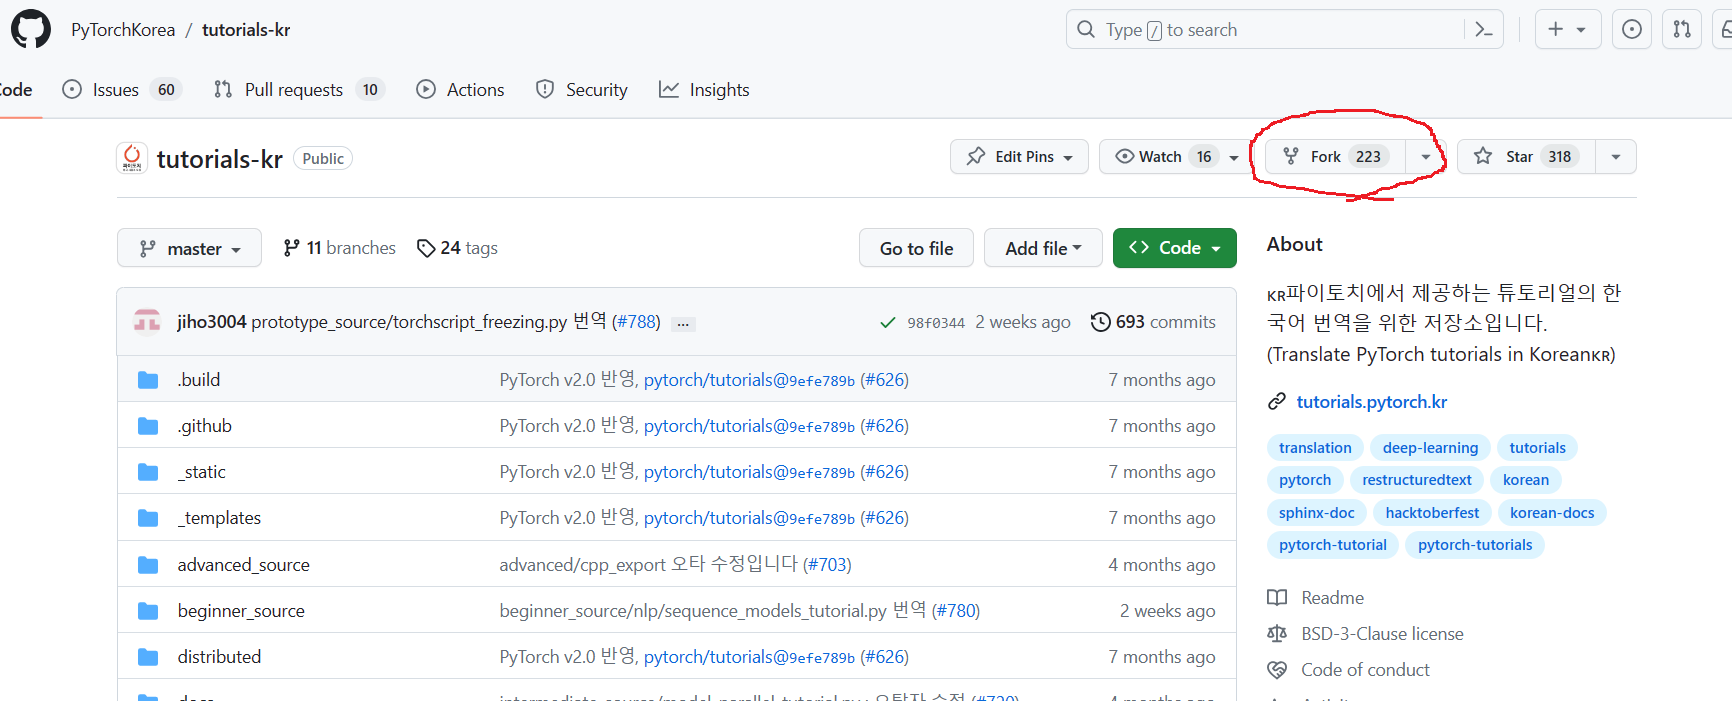This screenshot has width=1732, height=701.
Task: Open the Code tab
Action: [x=15, y=90]
